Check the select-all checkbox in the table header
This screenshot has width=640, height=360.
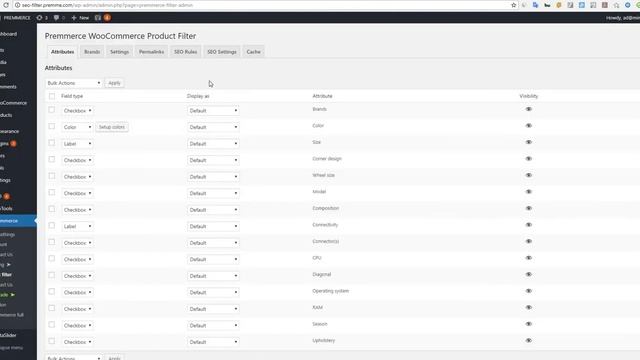52,96
